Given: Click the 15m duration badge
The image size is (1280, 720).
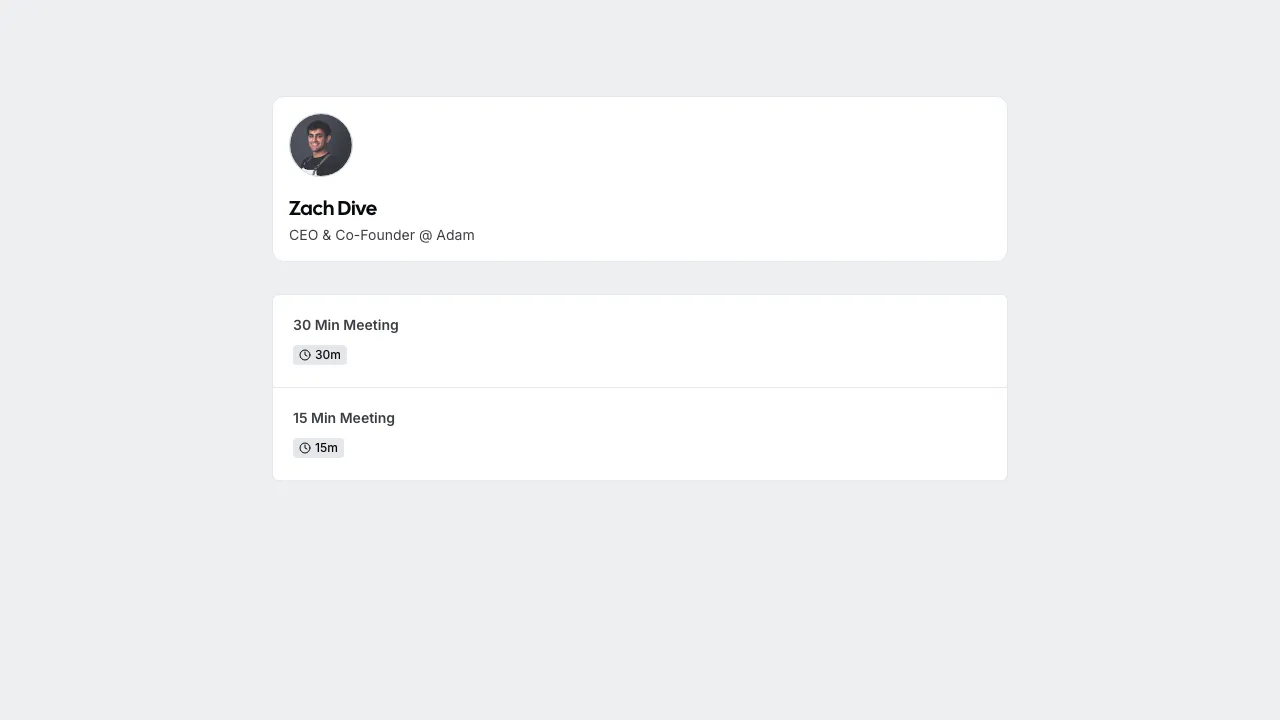Looking at the screenshot, I should tap(318, 447).
